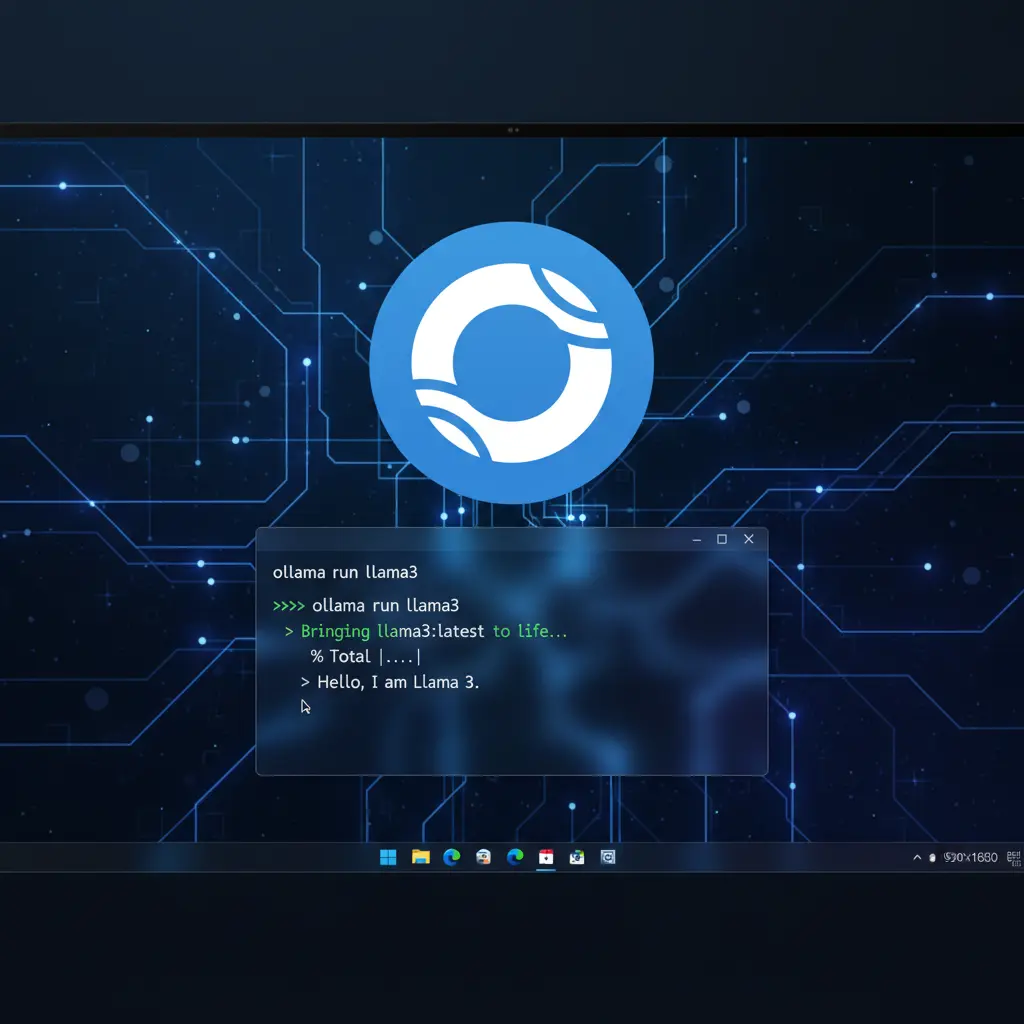Select the highlighted calendar app on the taskbar
This screenshot has width=1024, height=1024.
(x=546, y=857)
